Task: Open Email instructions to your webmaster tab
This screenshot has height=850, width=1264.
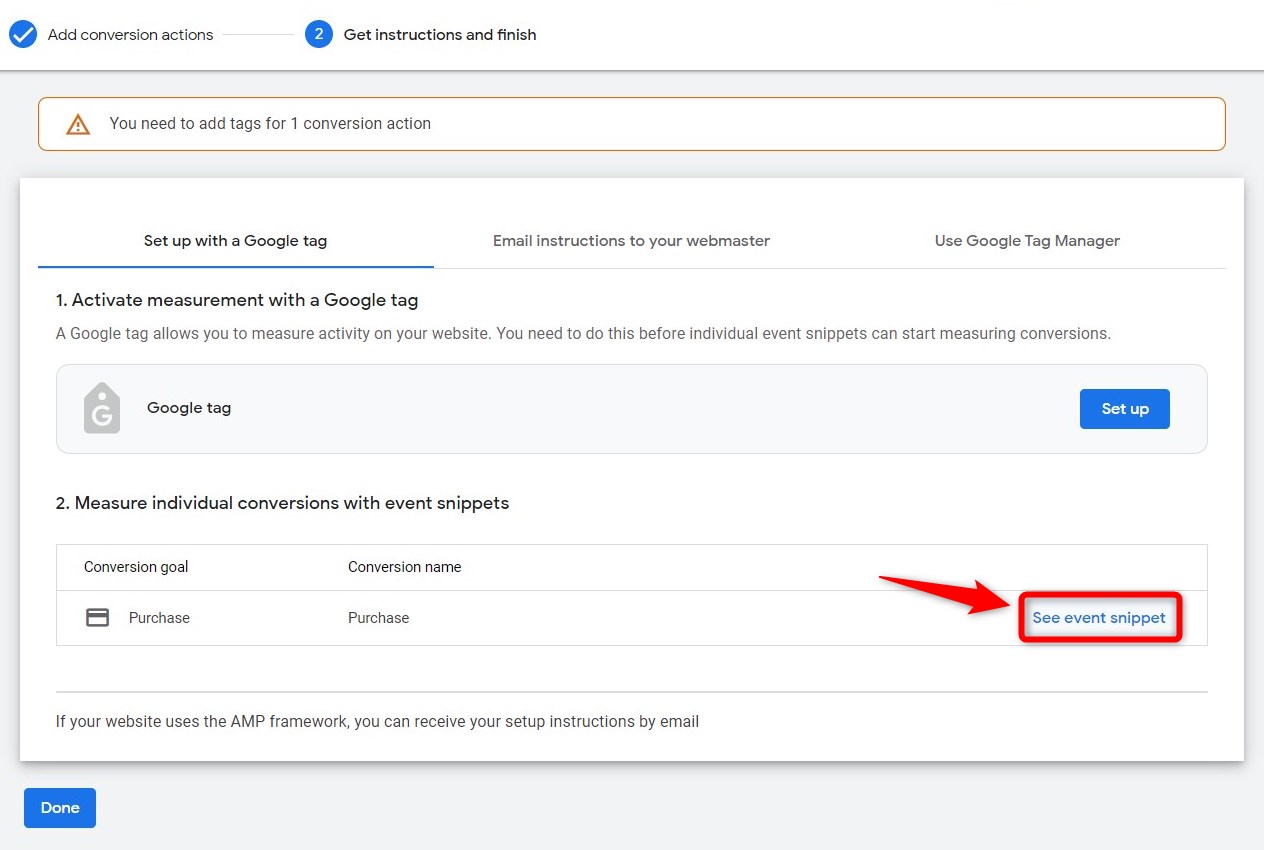Action: click(631, 241)
